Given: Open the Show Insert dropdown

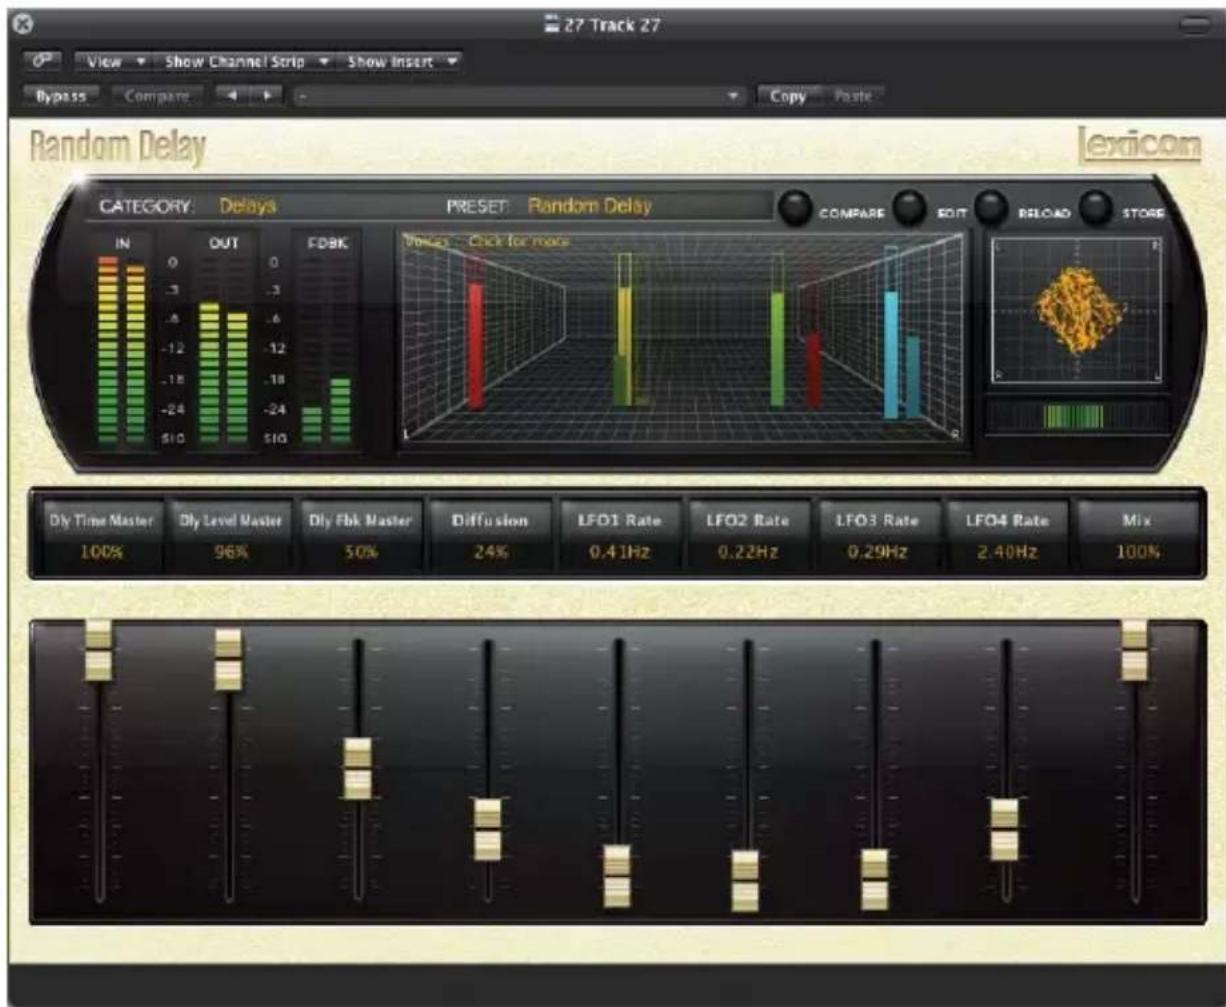Looking at the screenshot, I should click(402, 62).
